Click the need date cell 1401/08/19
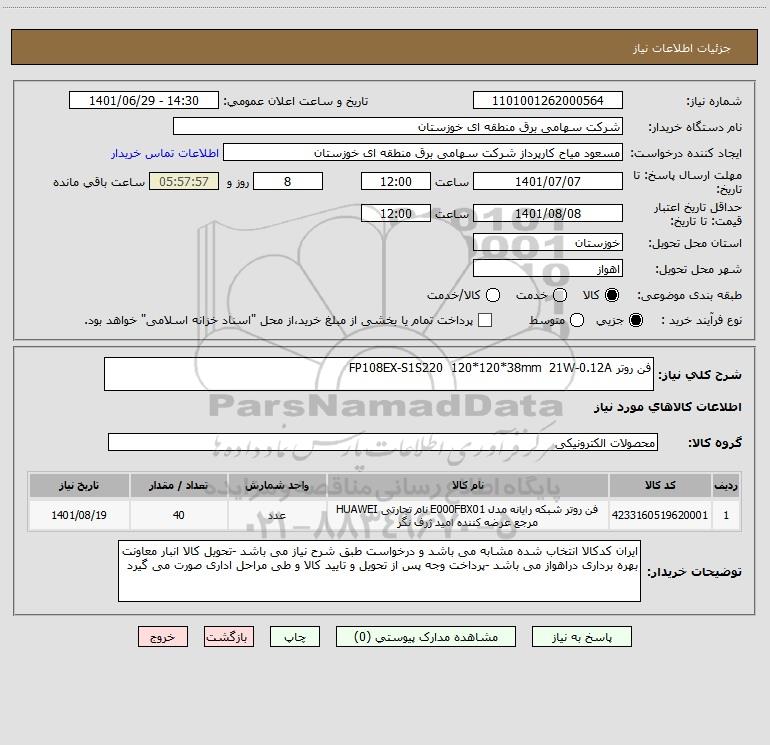The width and height of the screenshot is (770, 745). tap(79, 515)
